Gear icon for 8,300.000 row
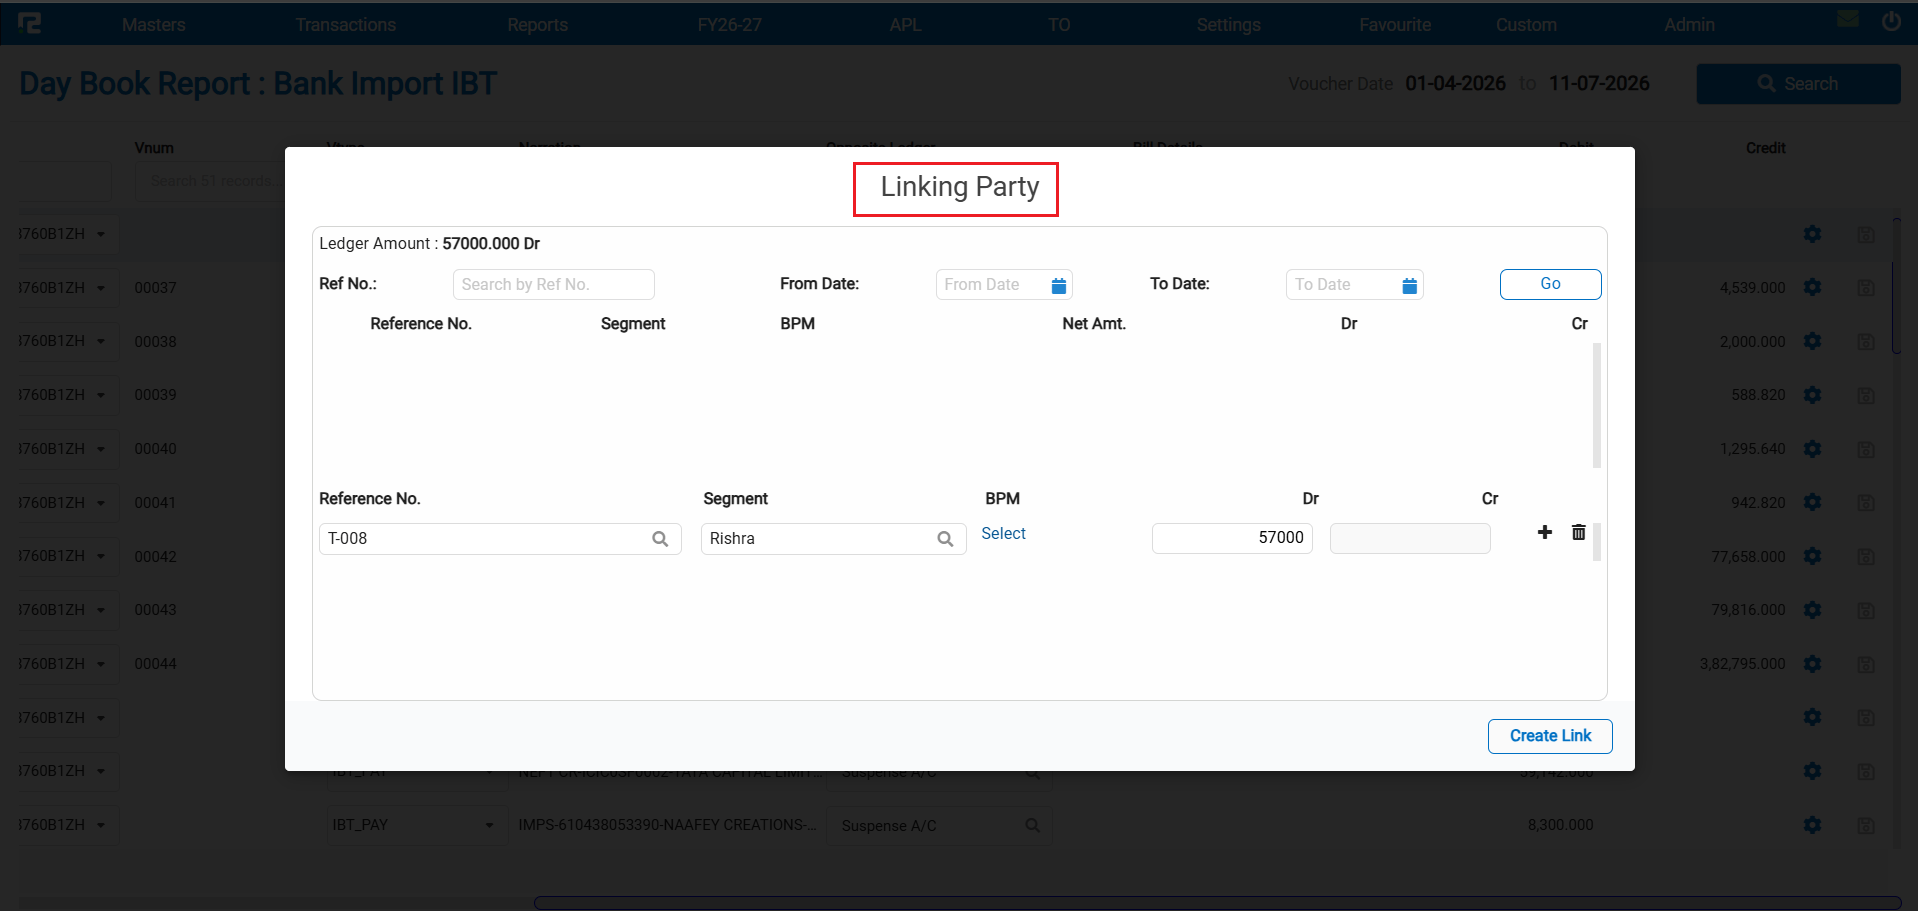1918x911 pixels. [x=1812, y=825]
